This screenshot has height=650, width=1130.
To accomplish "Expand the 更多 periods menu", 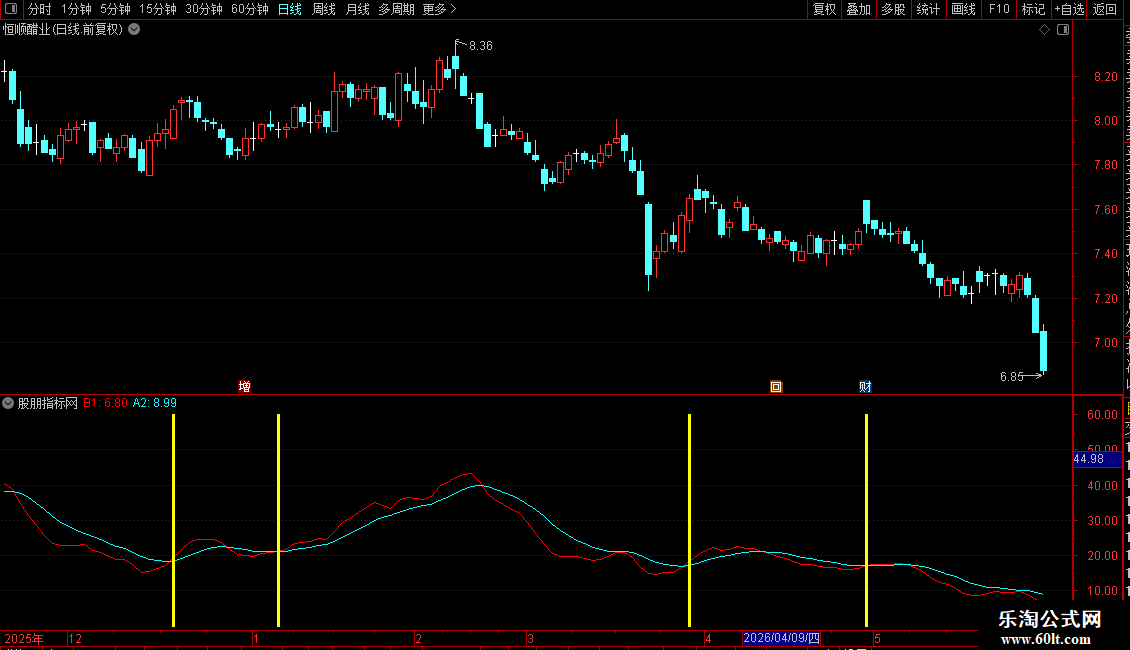I will coord(439,9).
